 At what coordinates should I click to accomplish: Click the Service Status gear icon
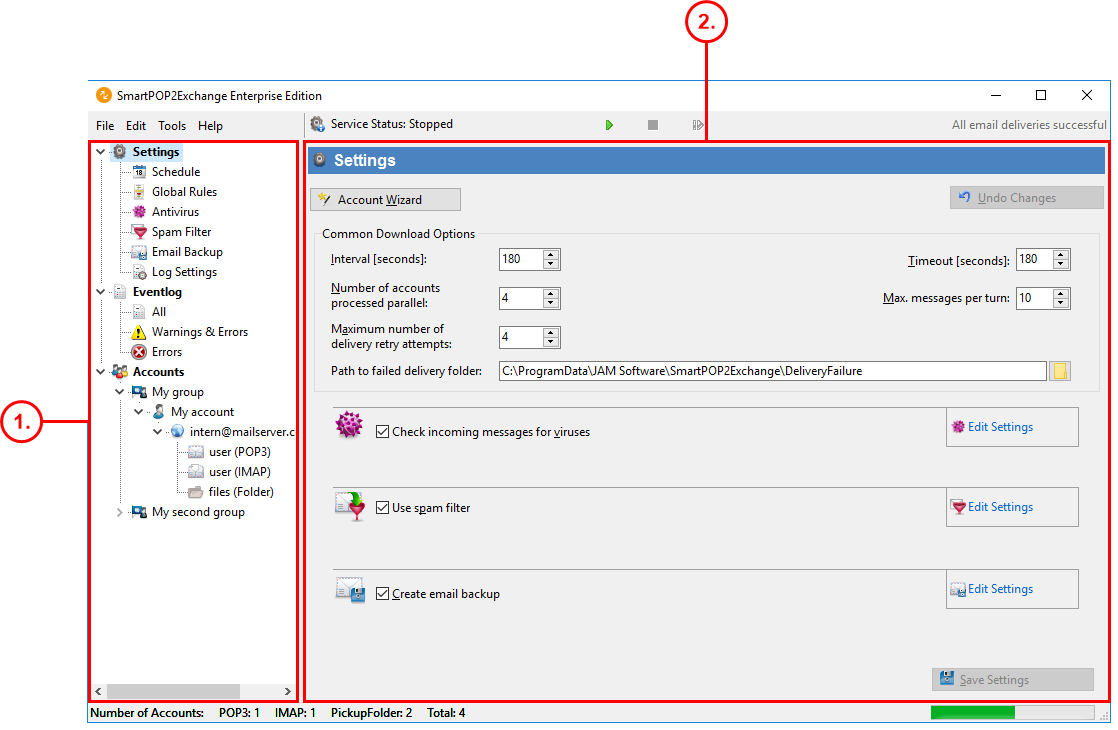pos(317,124)
